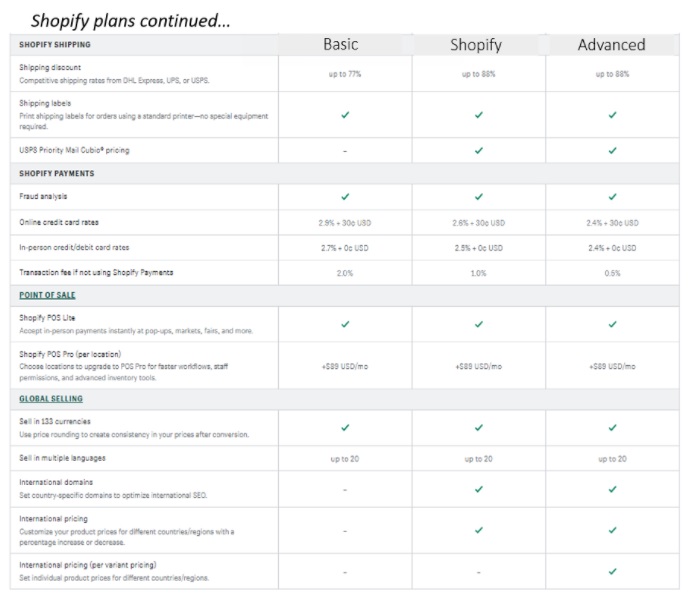The height and width of the screenshot is (603, 693).
Task: Click the Advanced checkmark for per variant pricing
Action: point(613,572)
